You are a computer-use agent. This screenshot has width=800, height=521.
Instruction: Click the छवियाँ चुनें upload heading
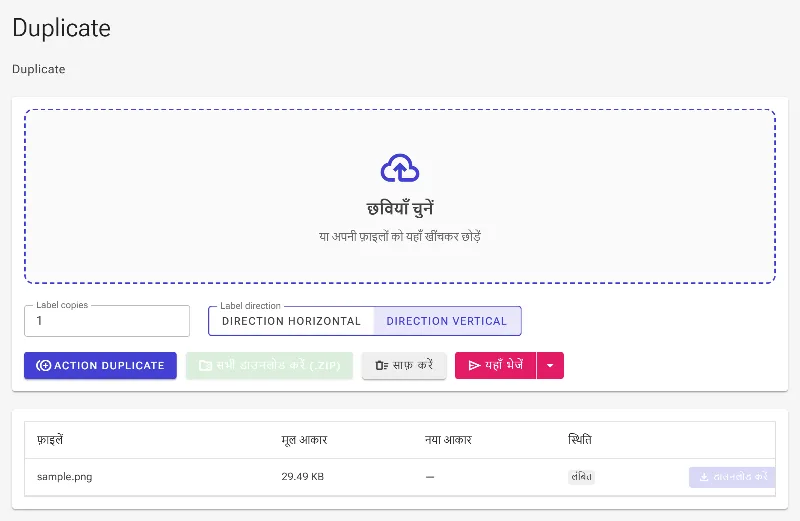coord(400,208)
